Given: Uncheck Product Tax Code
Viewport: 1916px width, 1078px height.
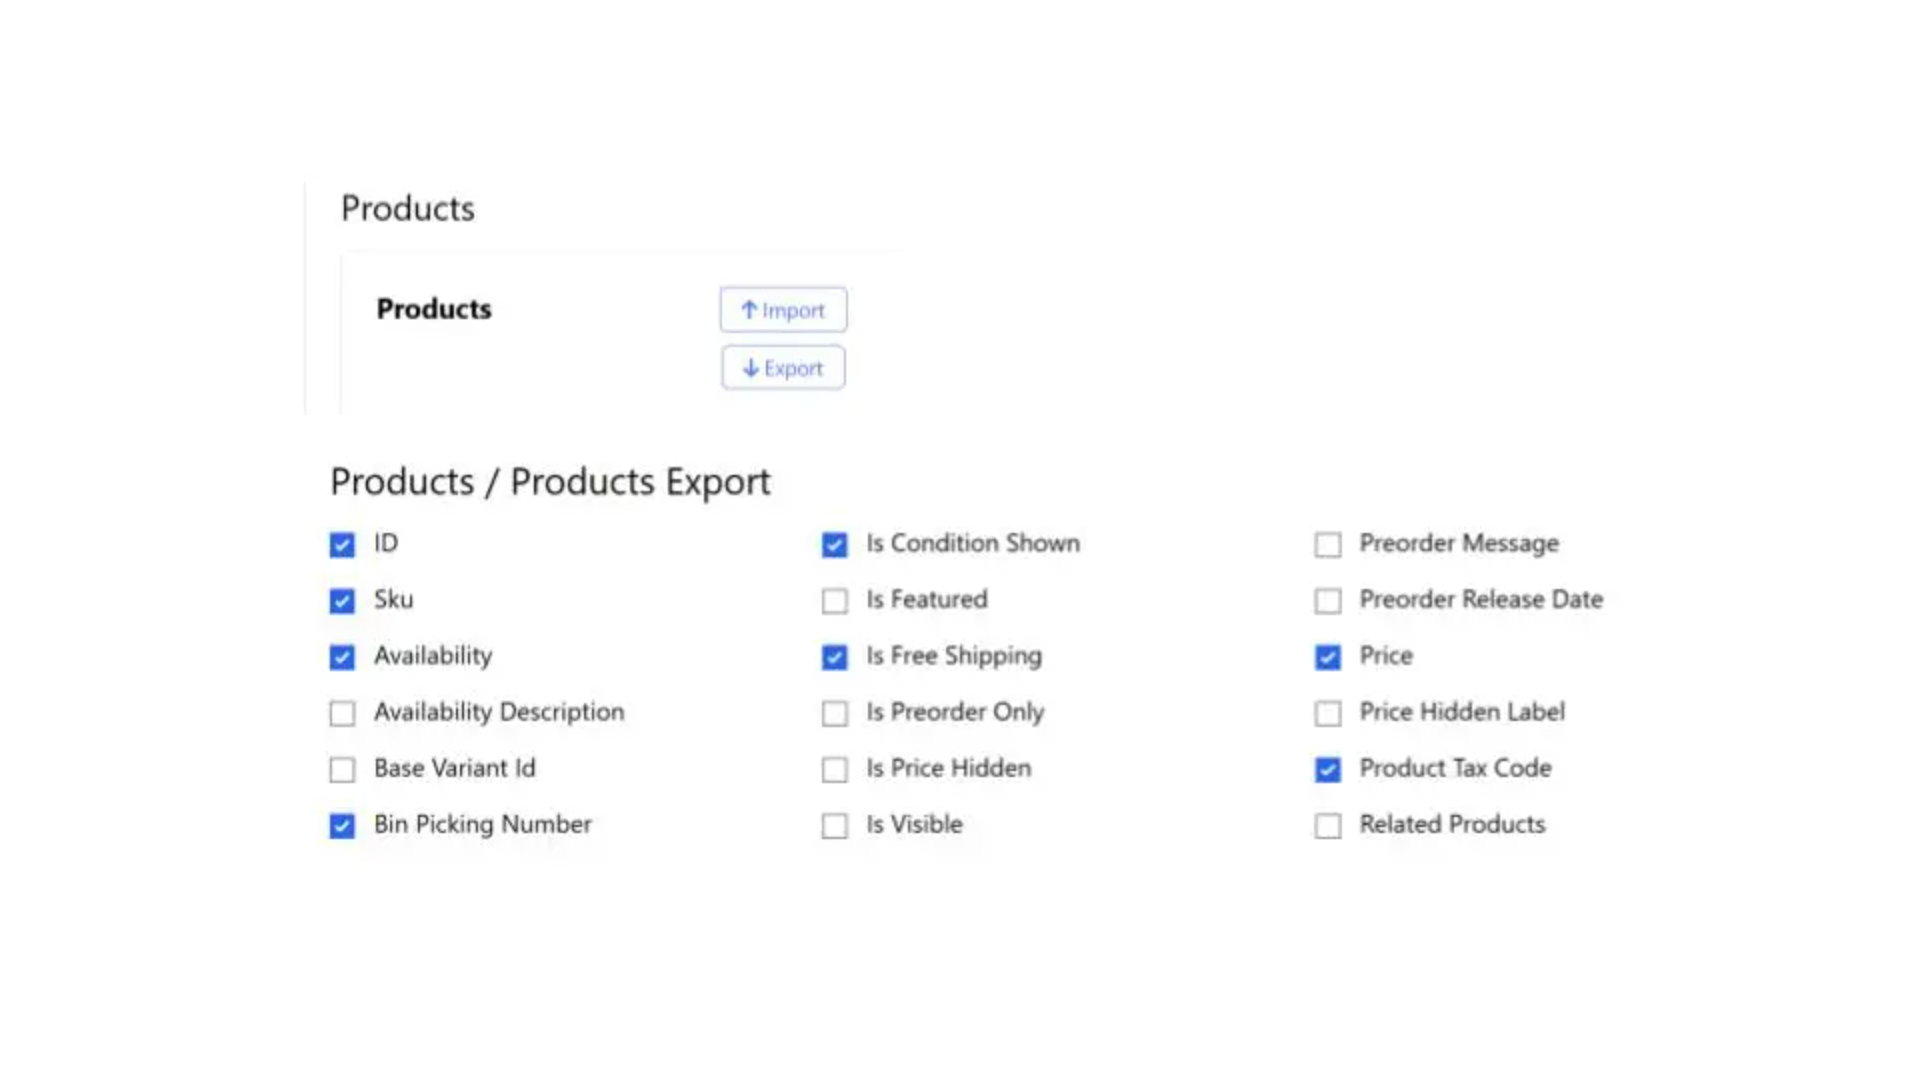Looking at the screenshot, I should (x=1327, y=769).
